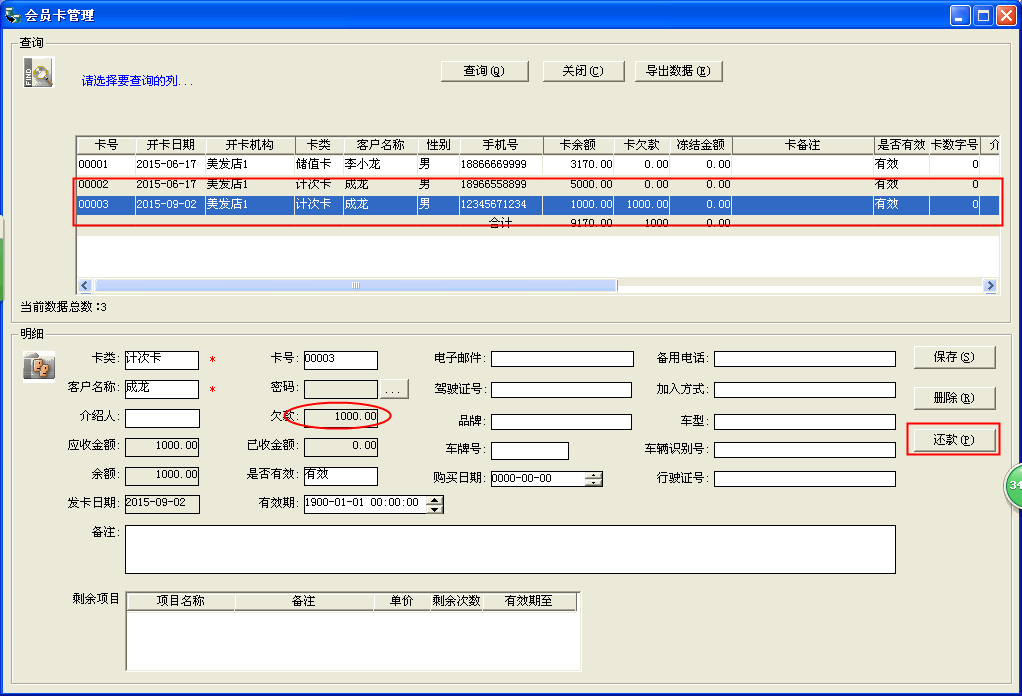1022x696 pixels.
Task: Click the 是否有效 field
Action: coord(341,476)
